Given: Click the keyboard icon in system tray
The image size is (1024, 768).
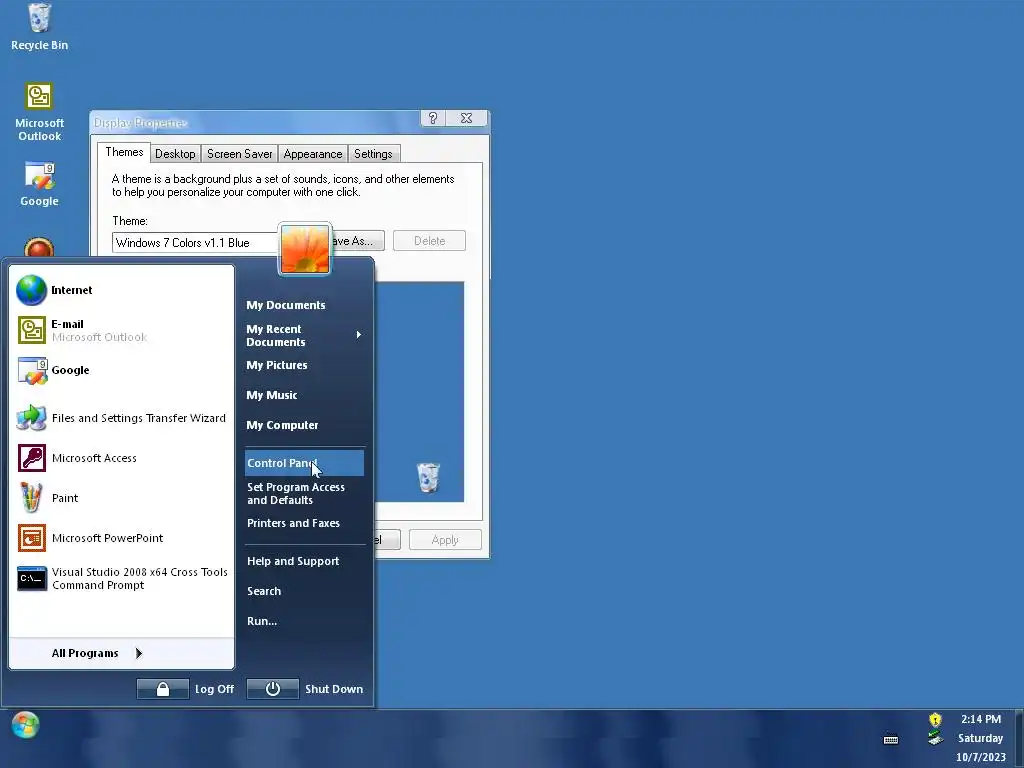Looking at the screenshot, I should point(891,740).
